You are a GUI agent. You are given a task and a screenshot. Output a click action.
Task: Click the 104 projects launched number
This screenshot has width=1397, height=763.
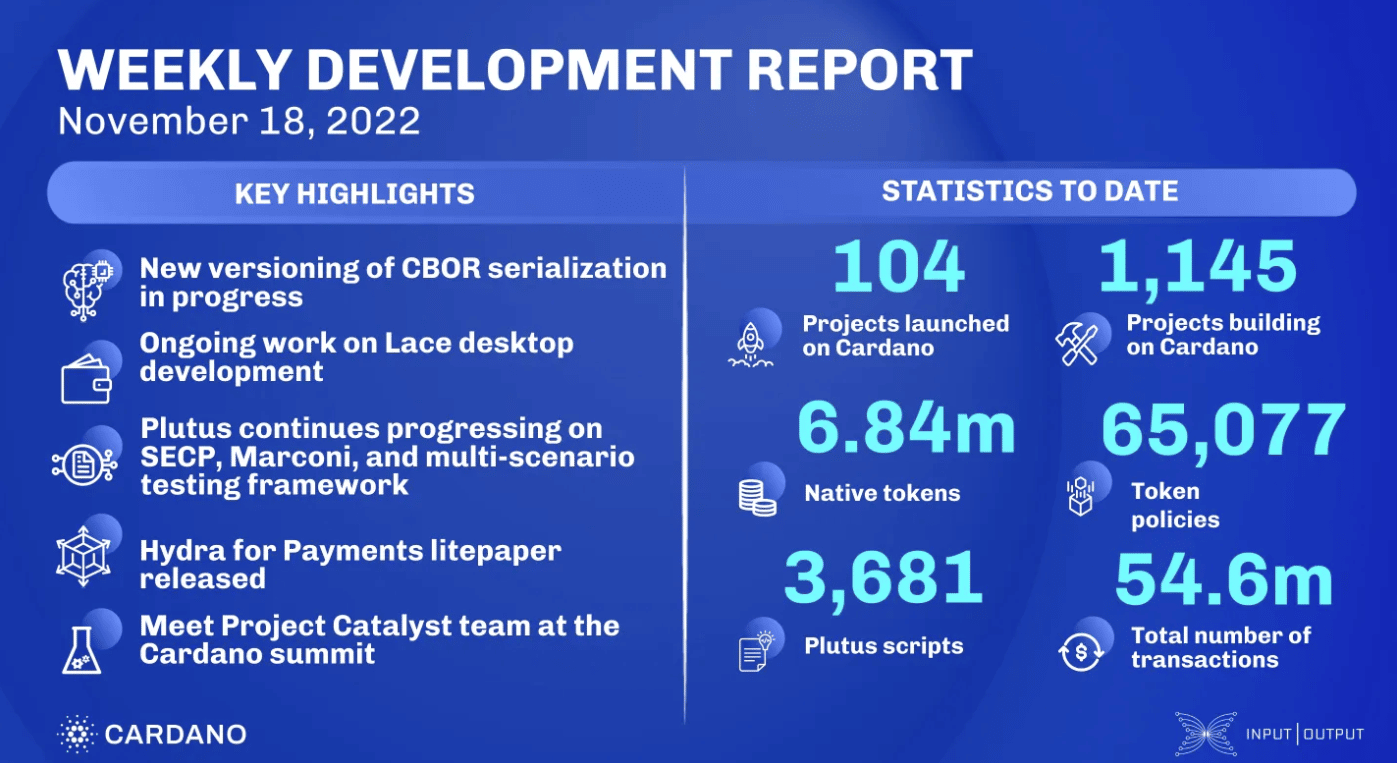click(x=899, y=267)
